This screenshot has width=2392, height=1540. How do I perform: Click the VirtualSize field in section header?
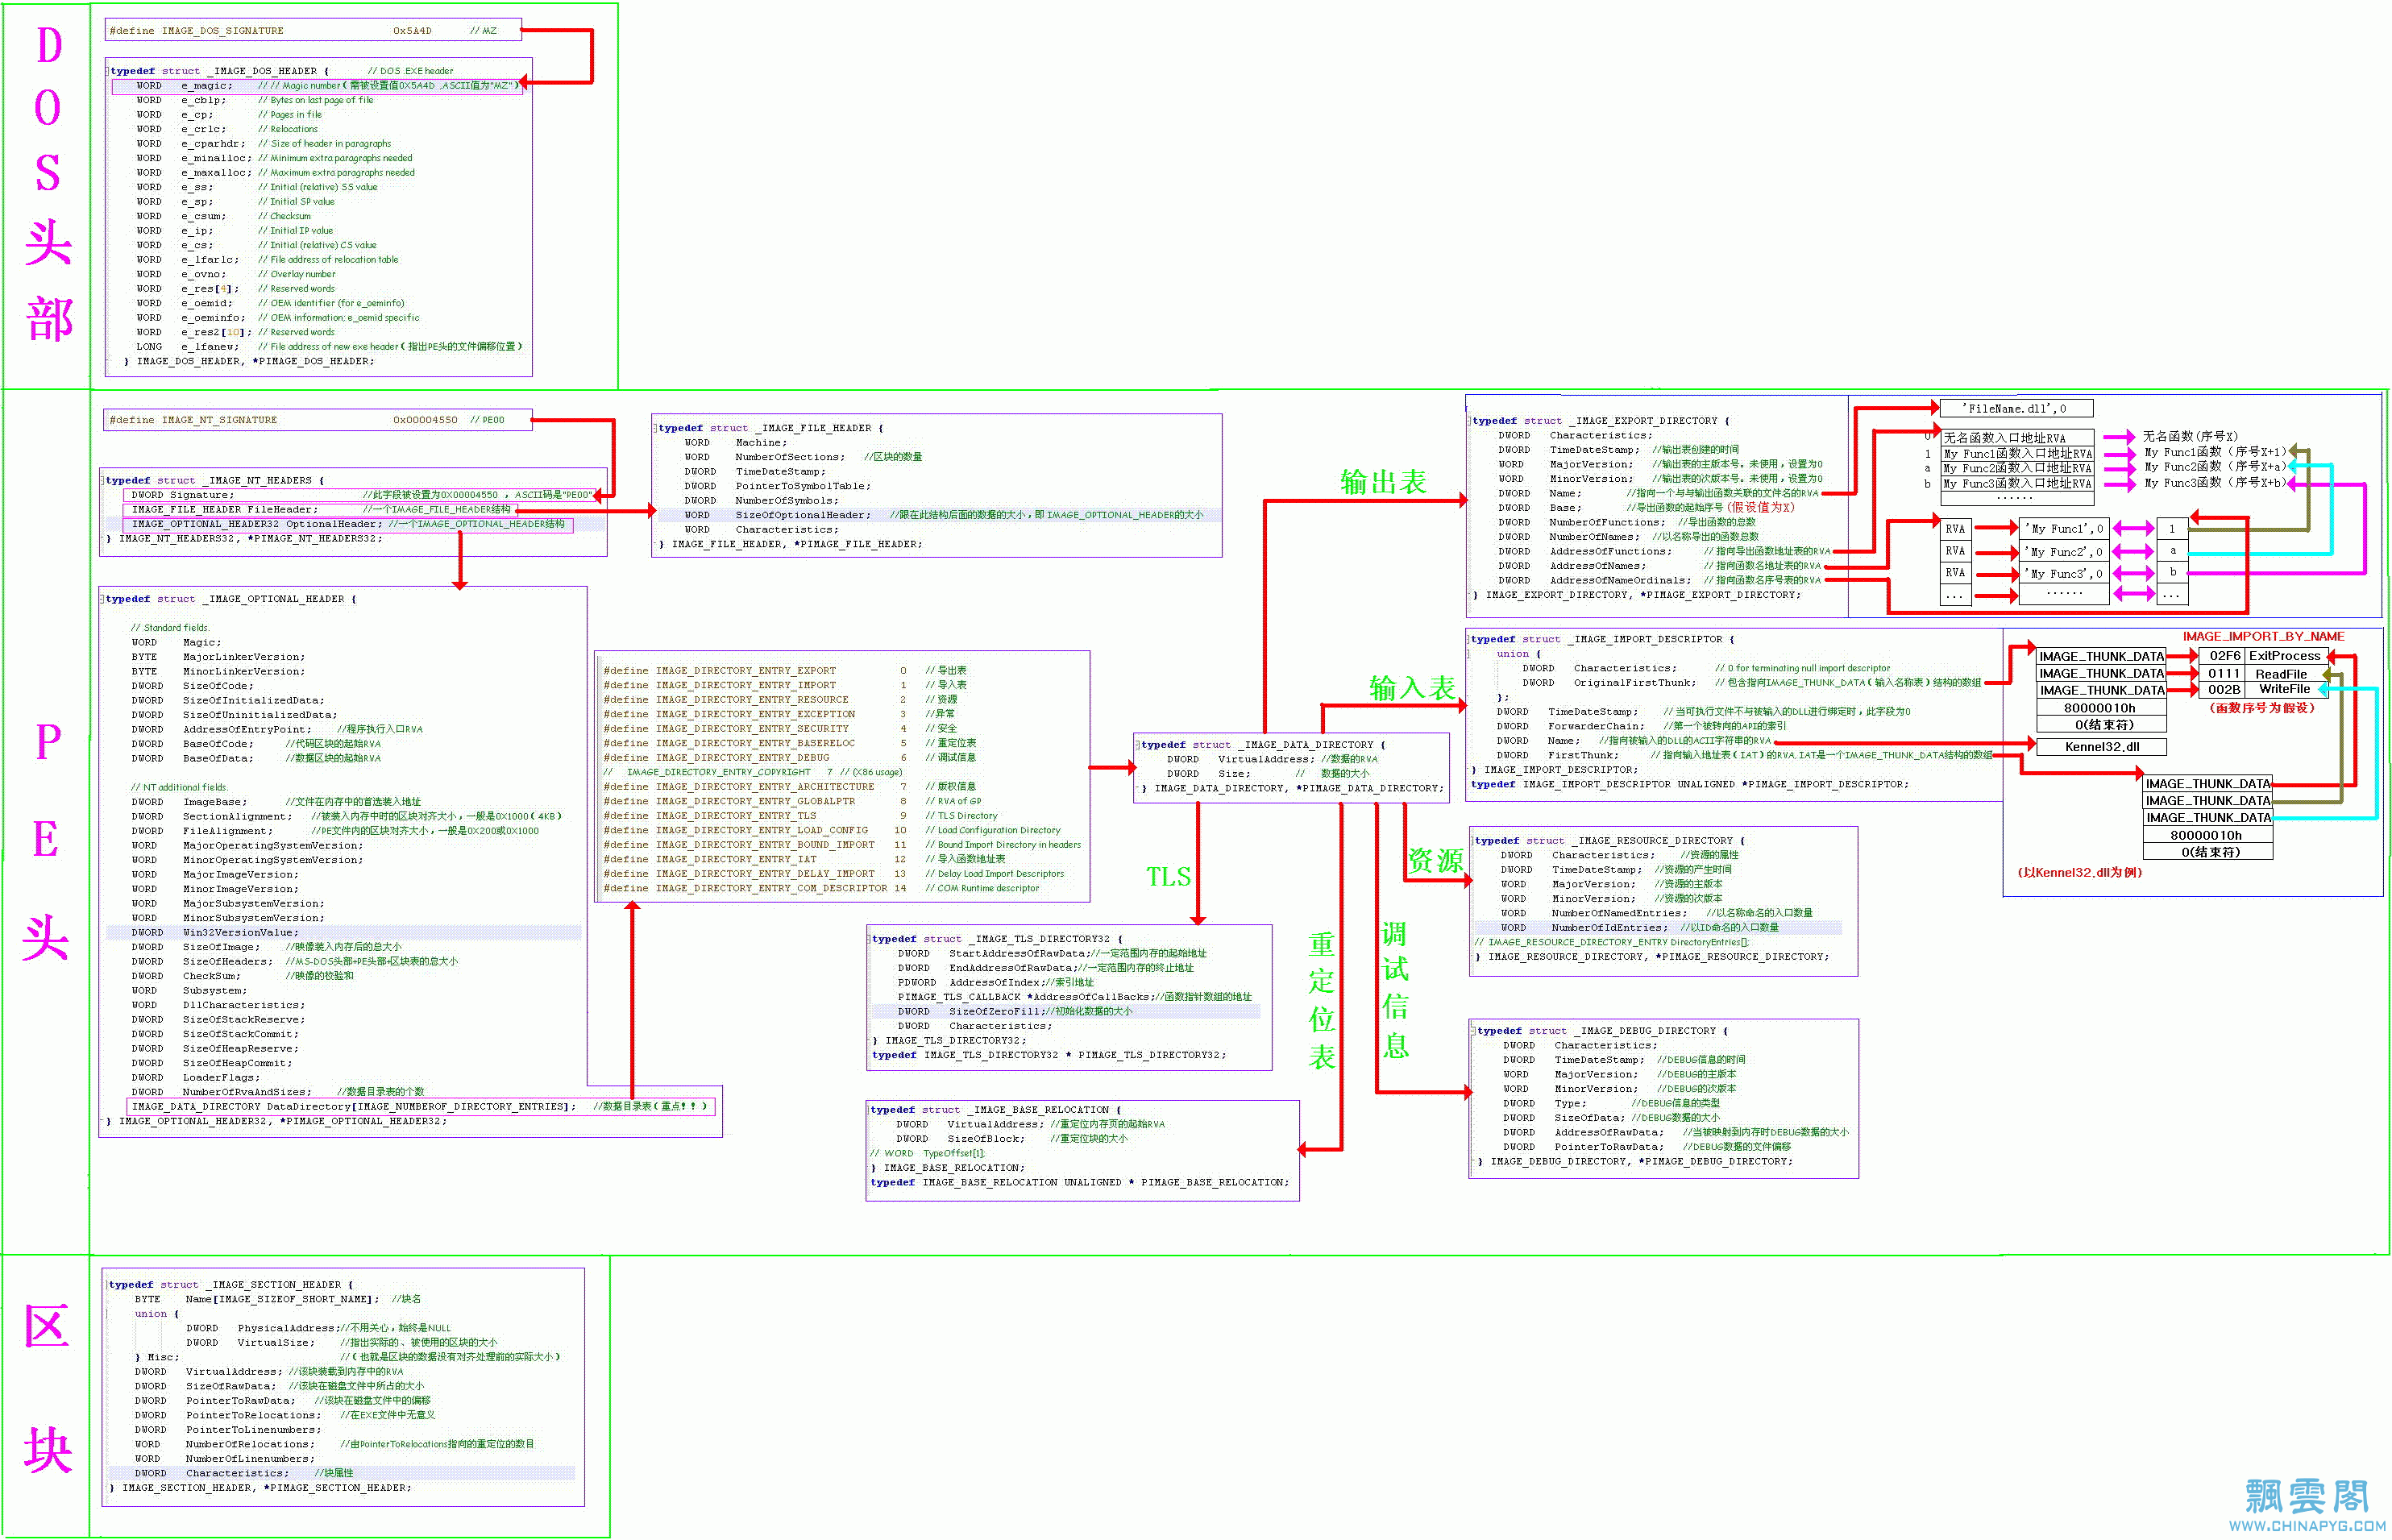341,1343
